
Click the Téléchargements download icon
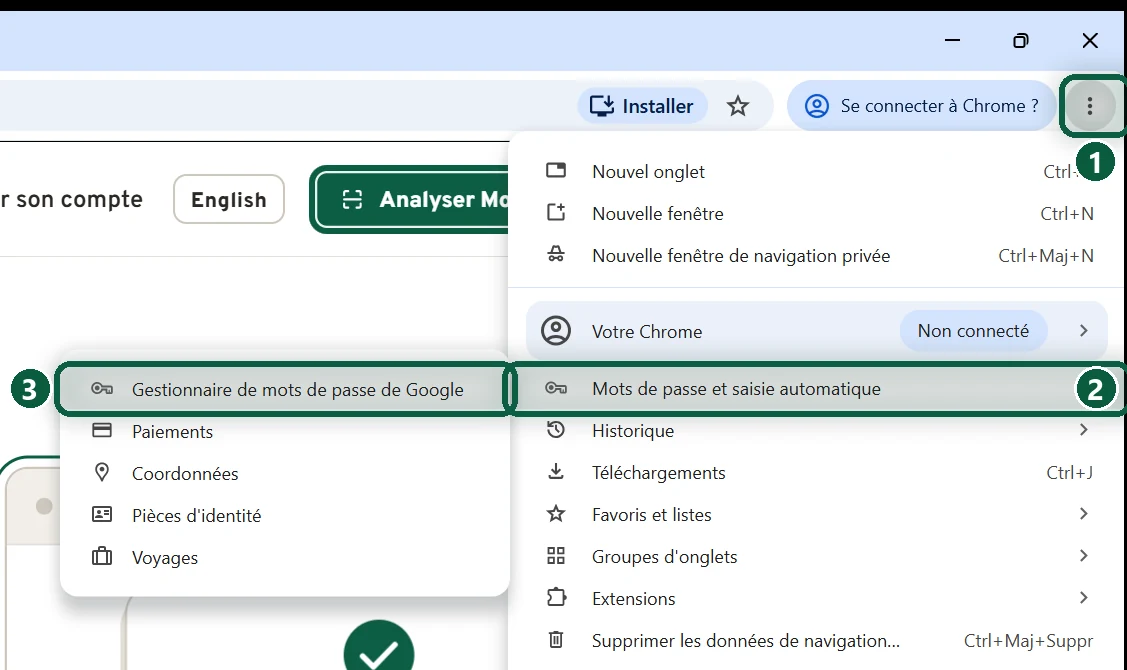click(x=556, y=472)
